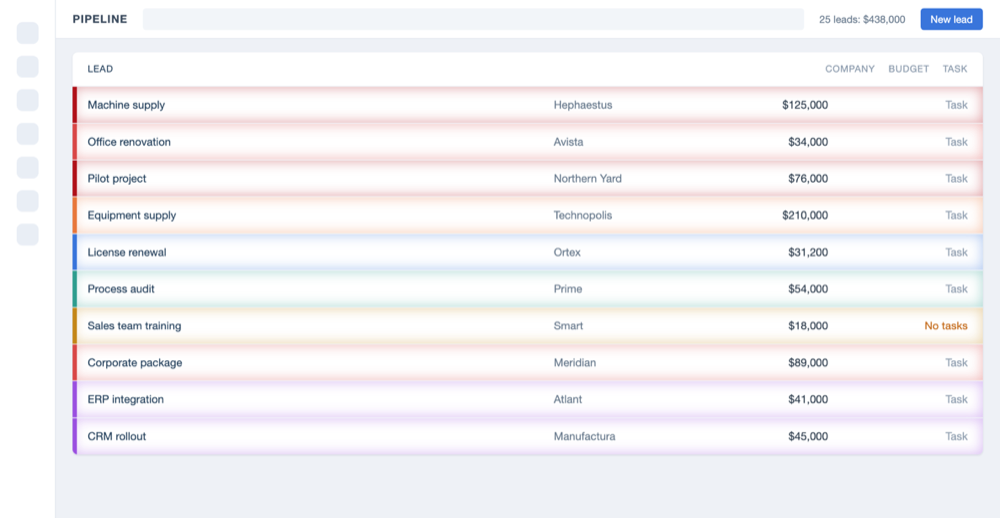Open the Machine supply lead
Screen dimensions: 1000x518
click(x=126, y=105)
